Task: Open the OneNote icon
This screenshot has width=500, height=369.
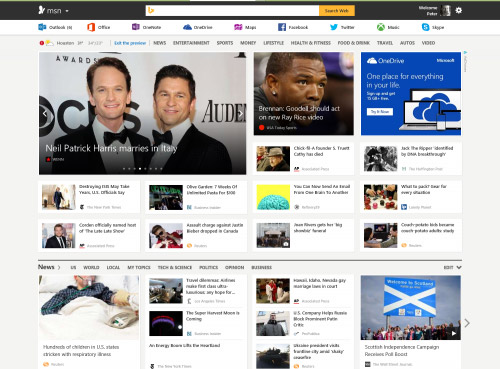Action: coord(136,27)
